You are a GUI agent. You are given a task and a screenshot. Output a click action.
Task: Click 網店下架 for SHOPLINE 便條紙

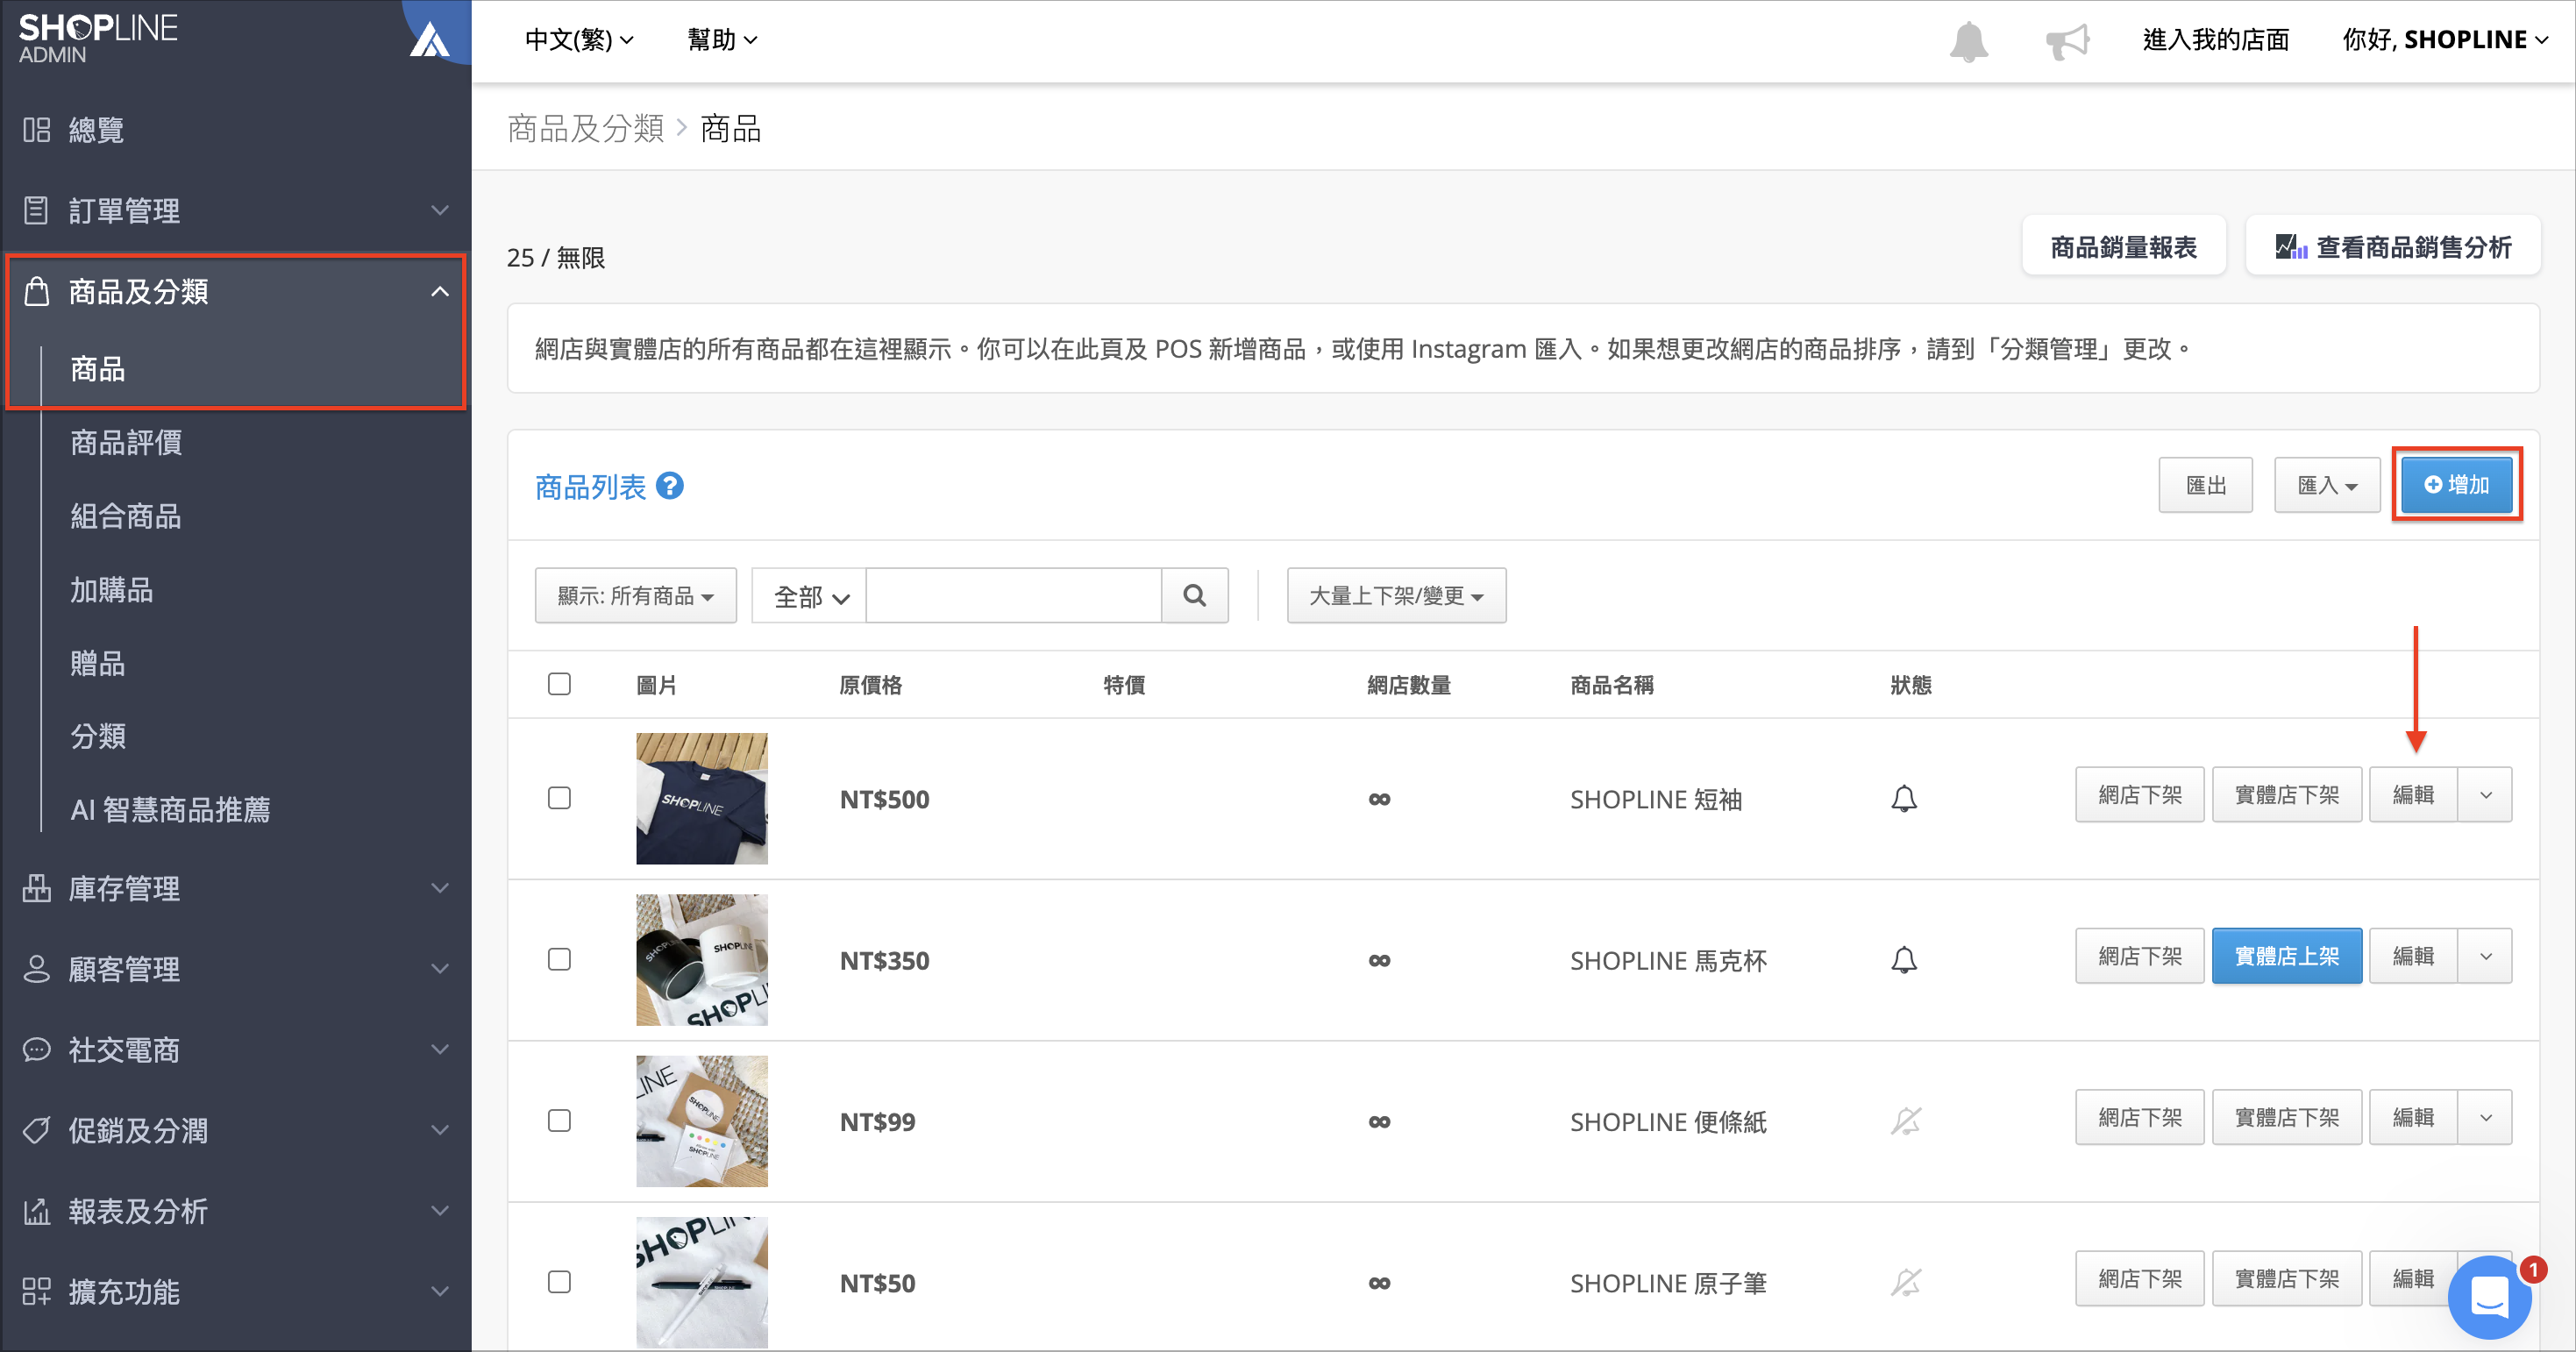(2140, 1117)
